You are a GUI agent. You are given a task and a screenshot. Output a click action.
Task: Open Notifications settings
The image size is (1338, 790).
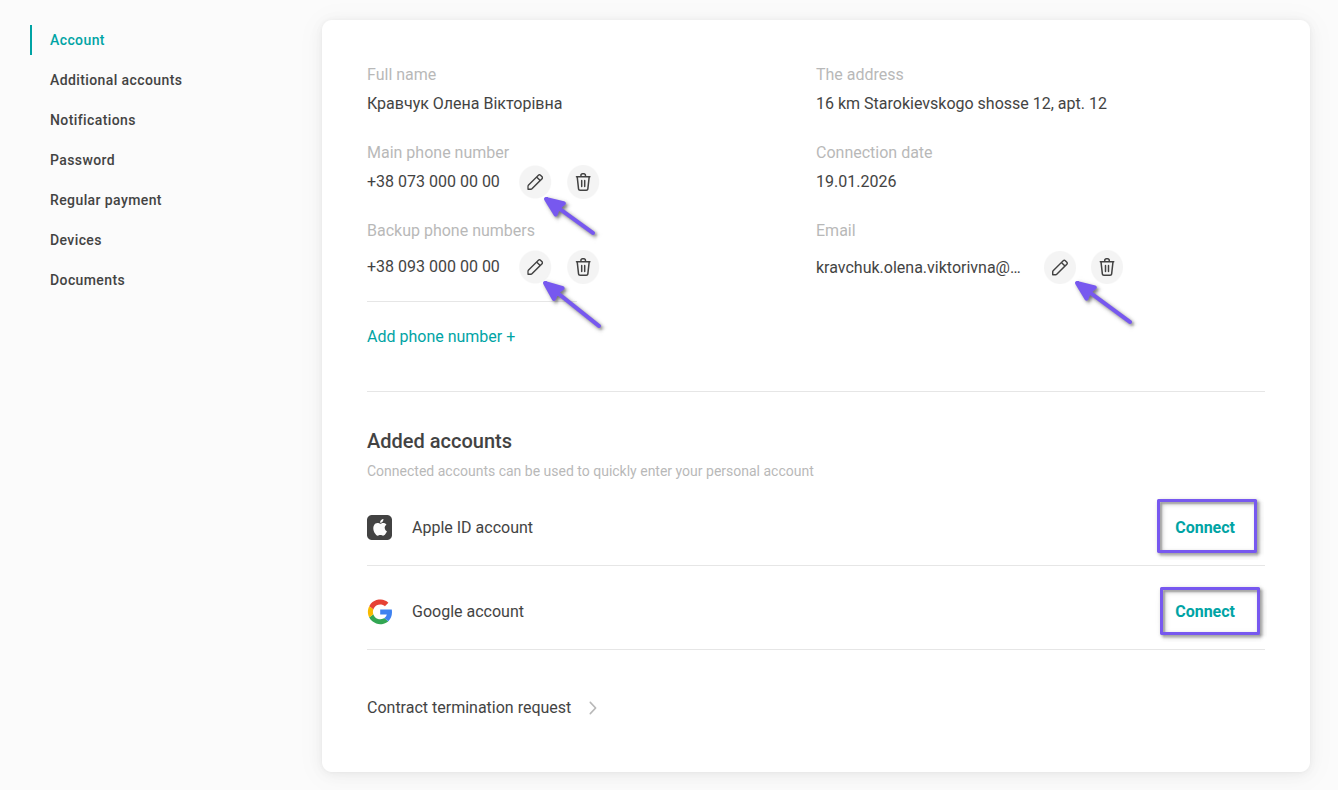[x=92, y=120]
